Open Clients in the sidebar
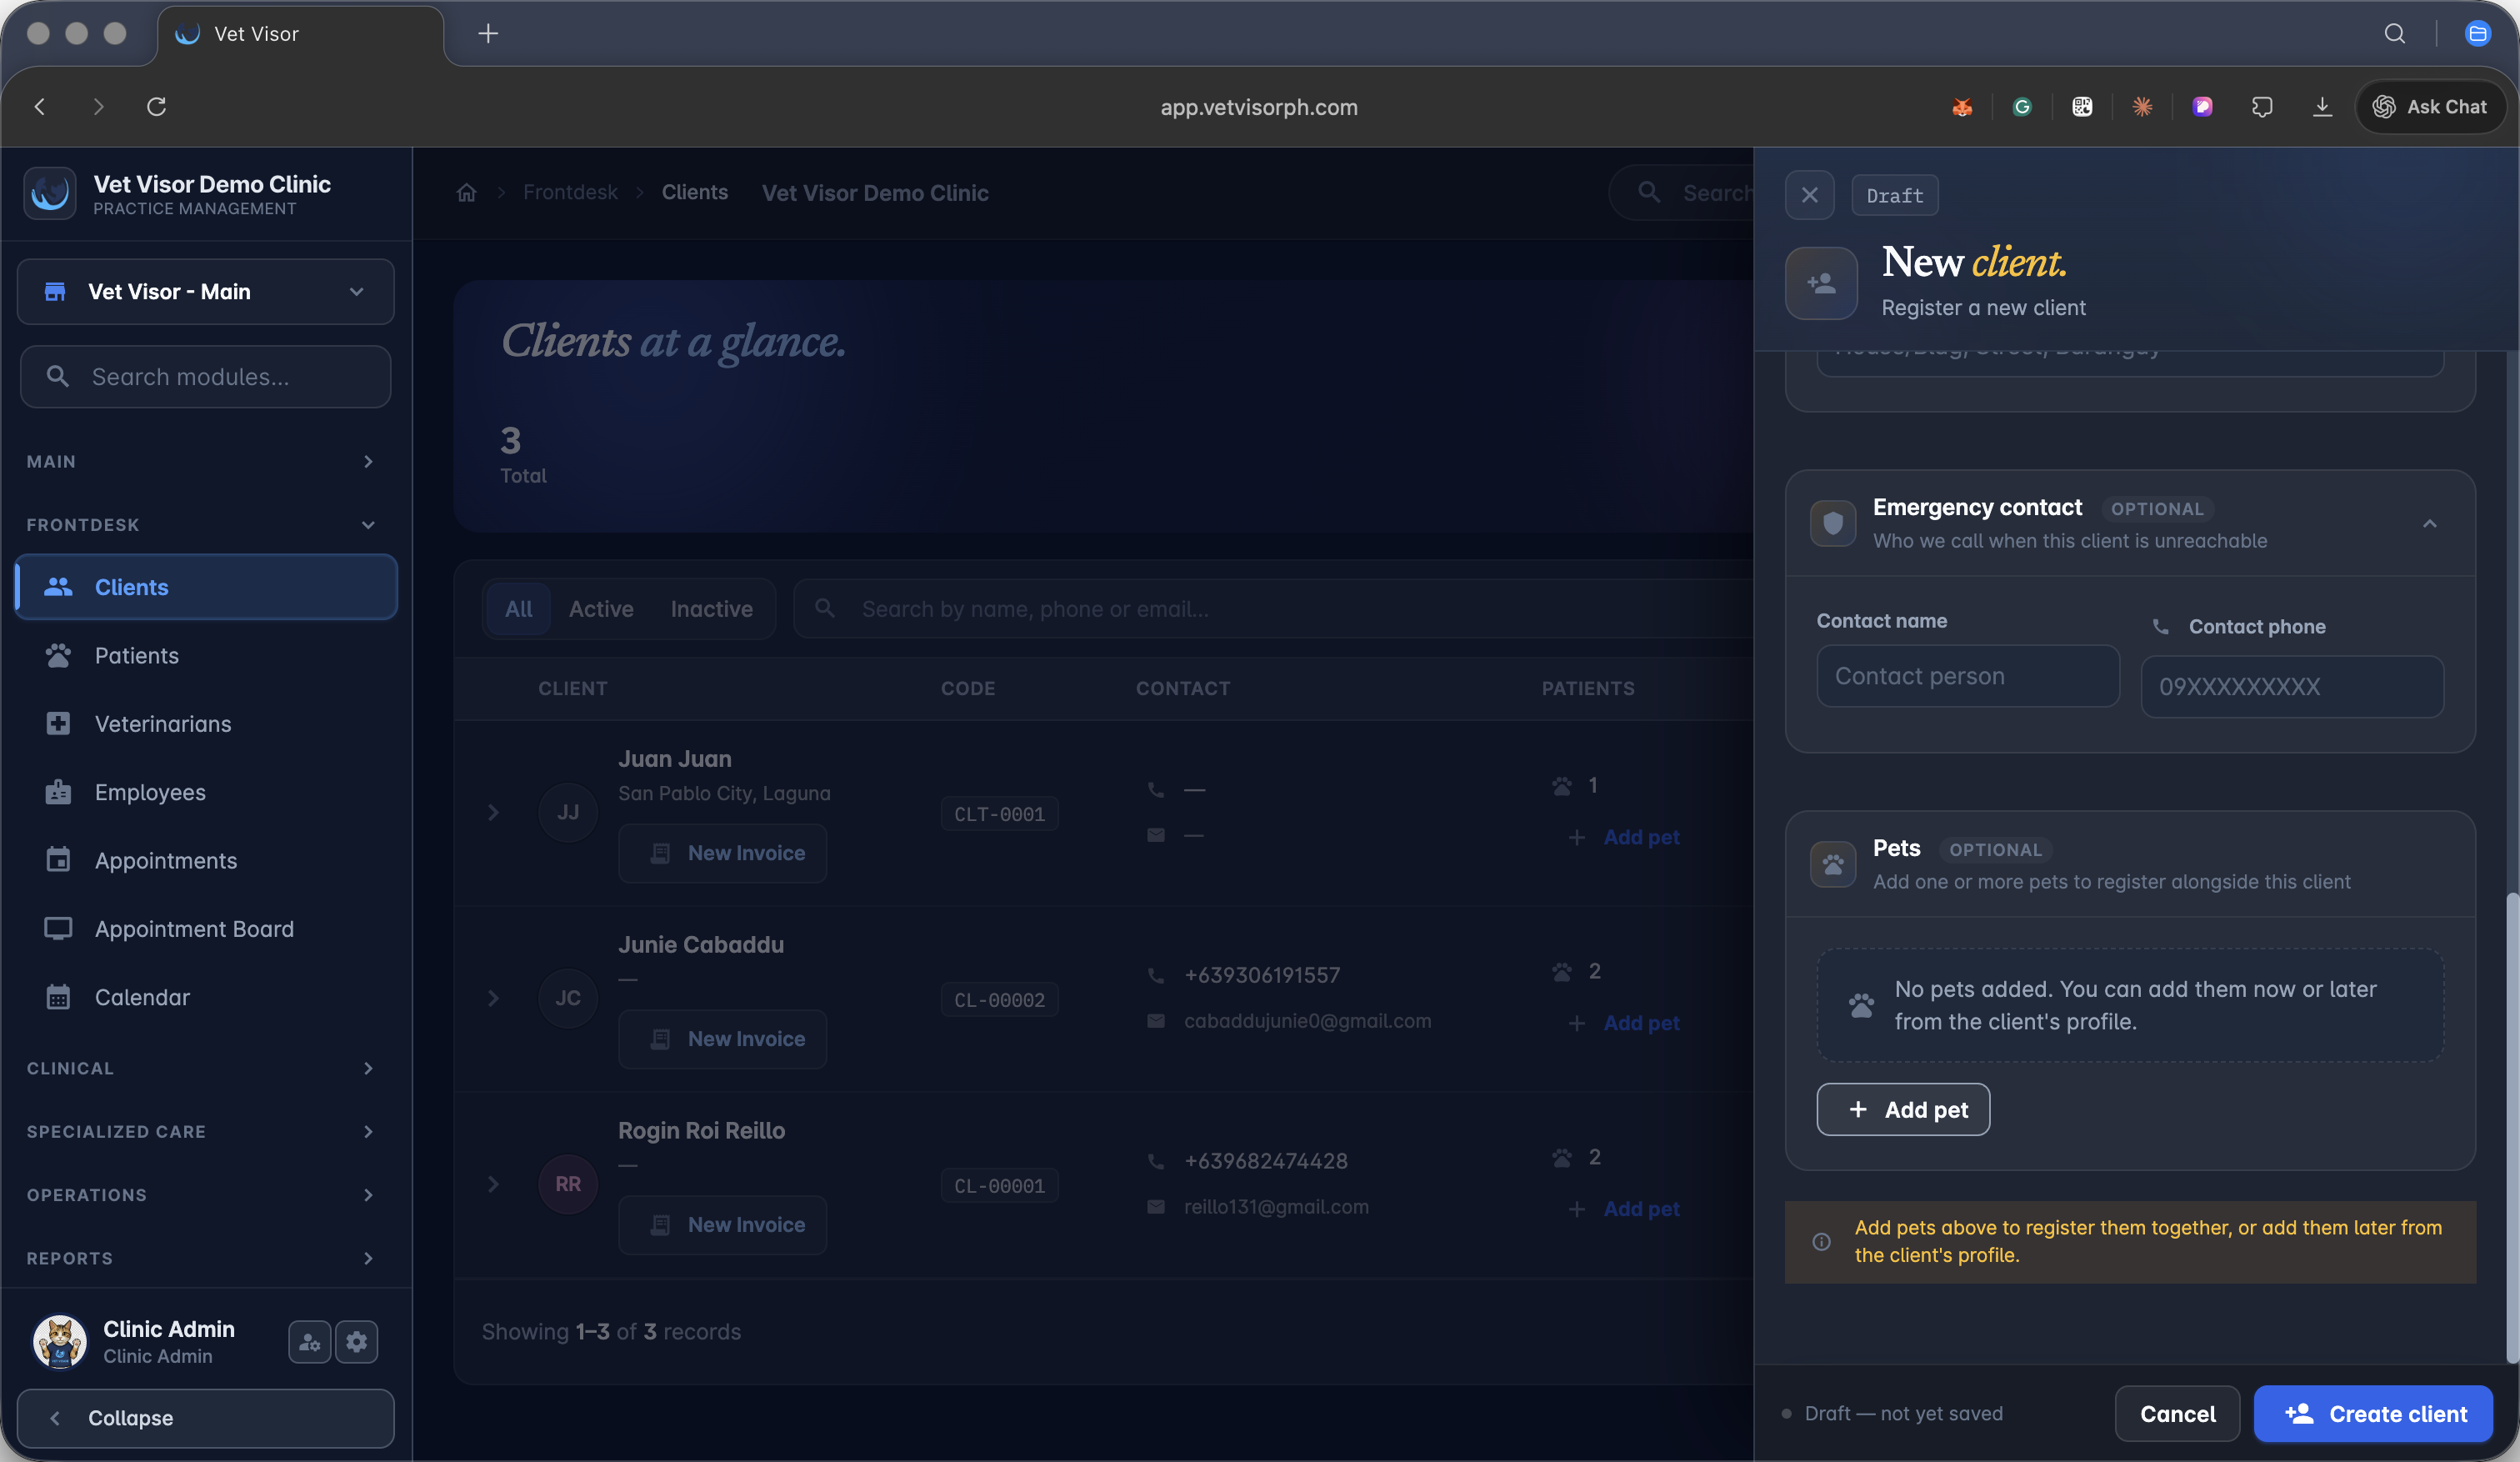This screenshot has width=2520, height=1462. pos(206,587)
